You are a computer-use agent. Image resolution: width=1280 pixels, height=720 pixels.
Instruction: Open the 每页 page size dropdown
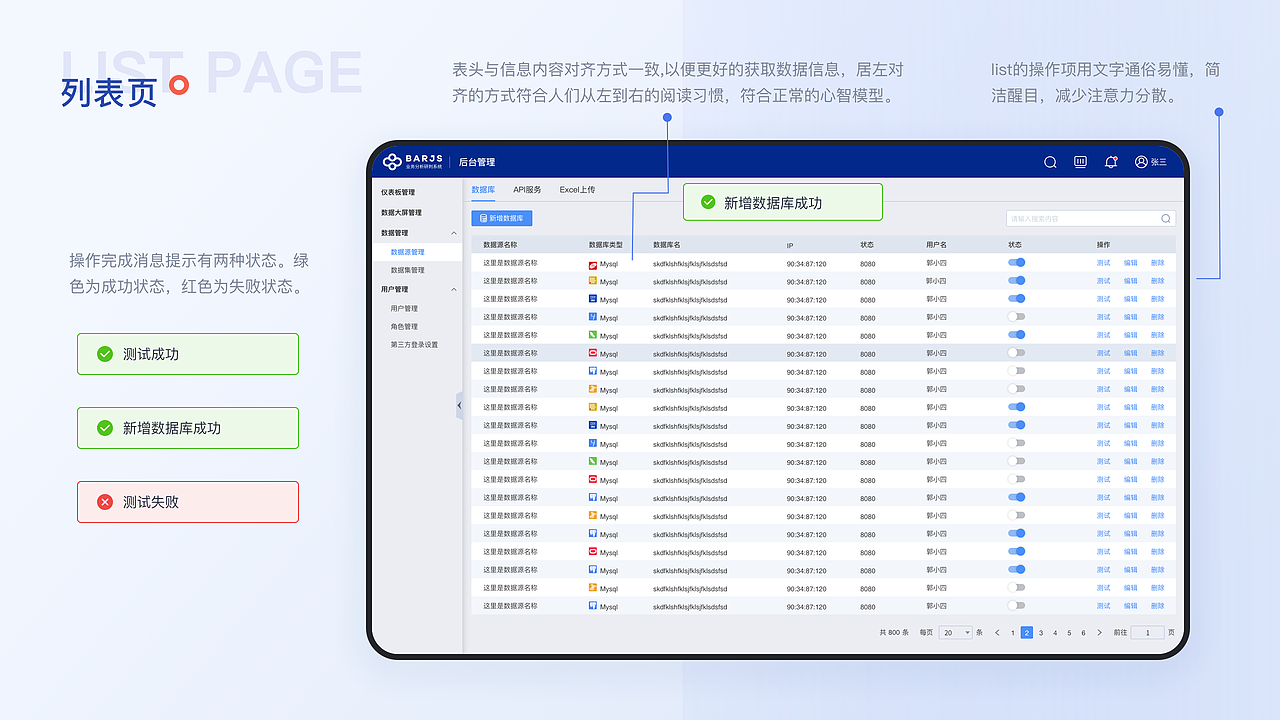tap(955, 632)
